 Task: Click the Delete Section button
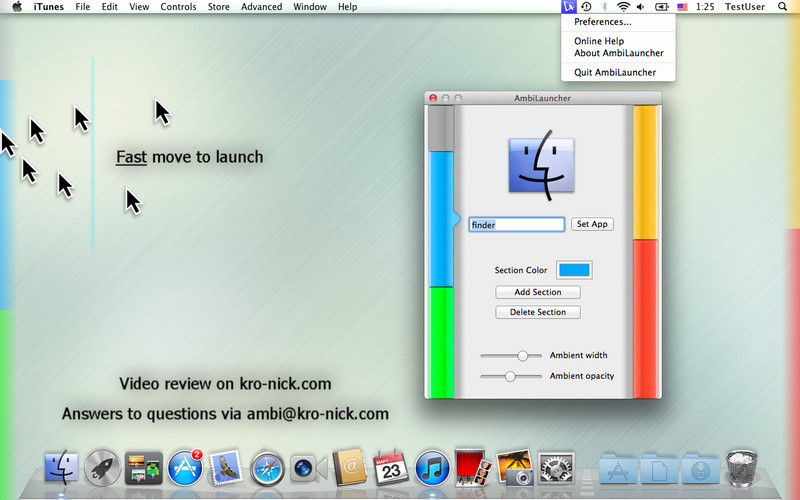tap(538, 312)
